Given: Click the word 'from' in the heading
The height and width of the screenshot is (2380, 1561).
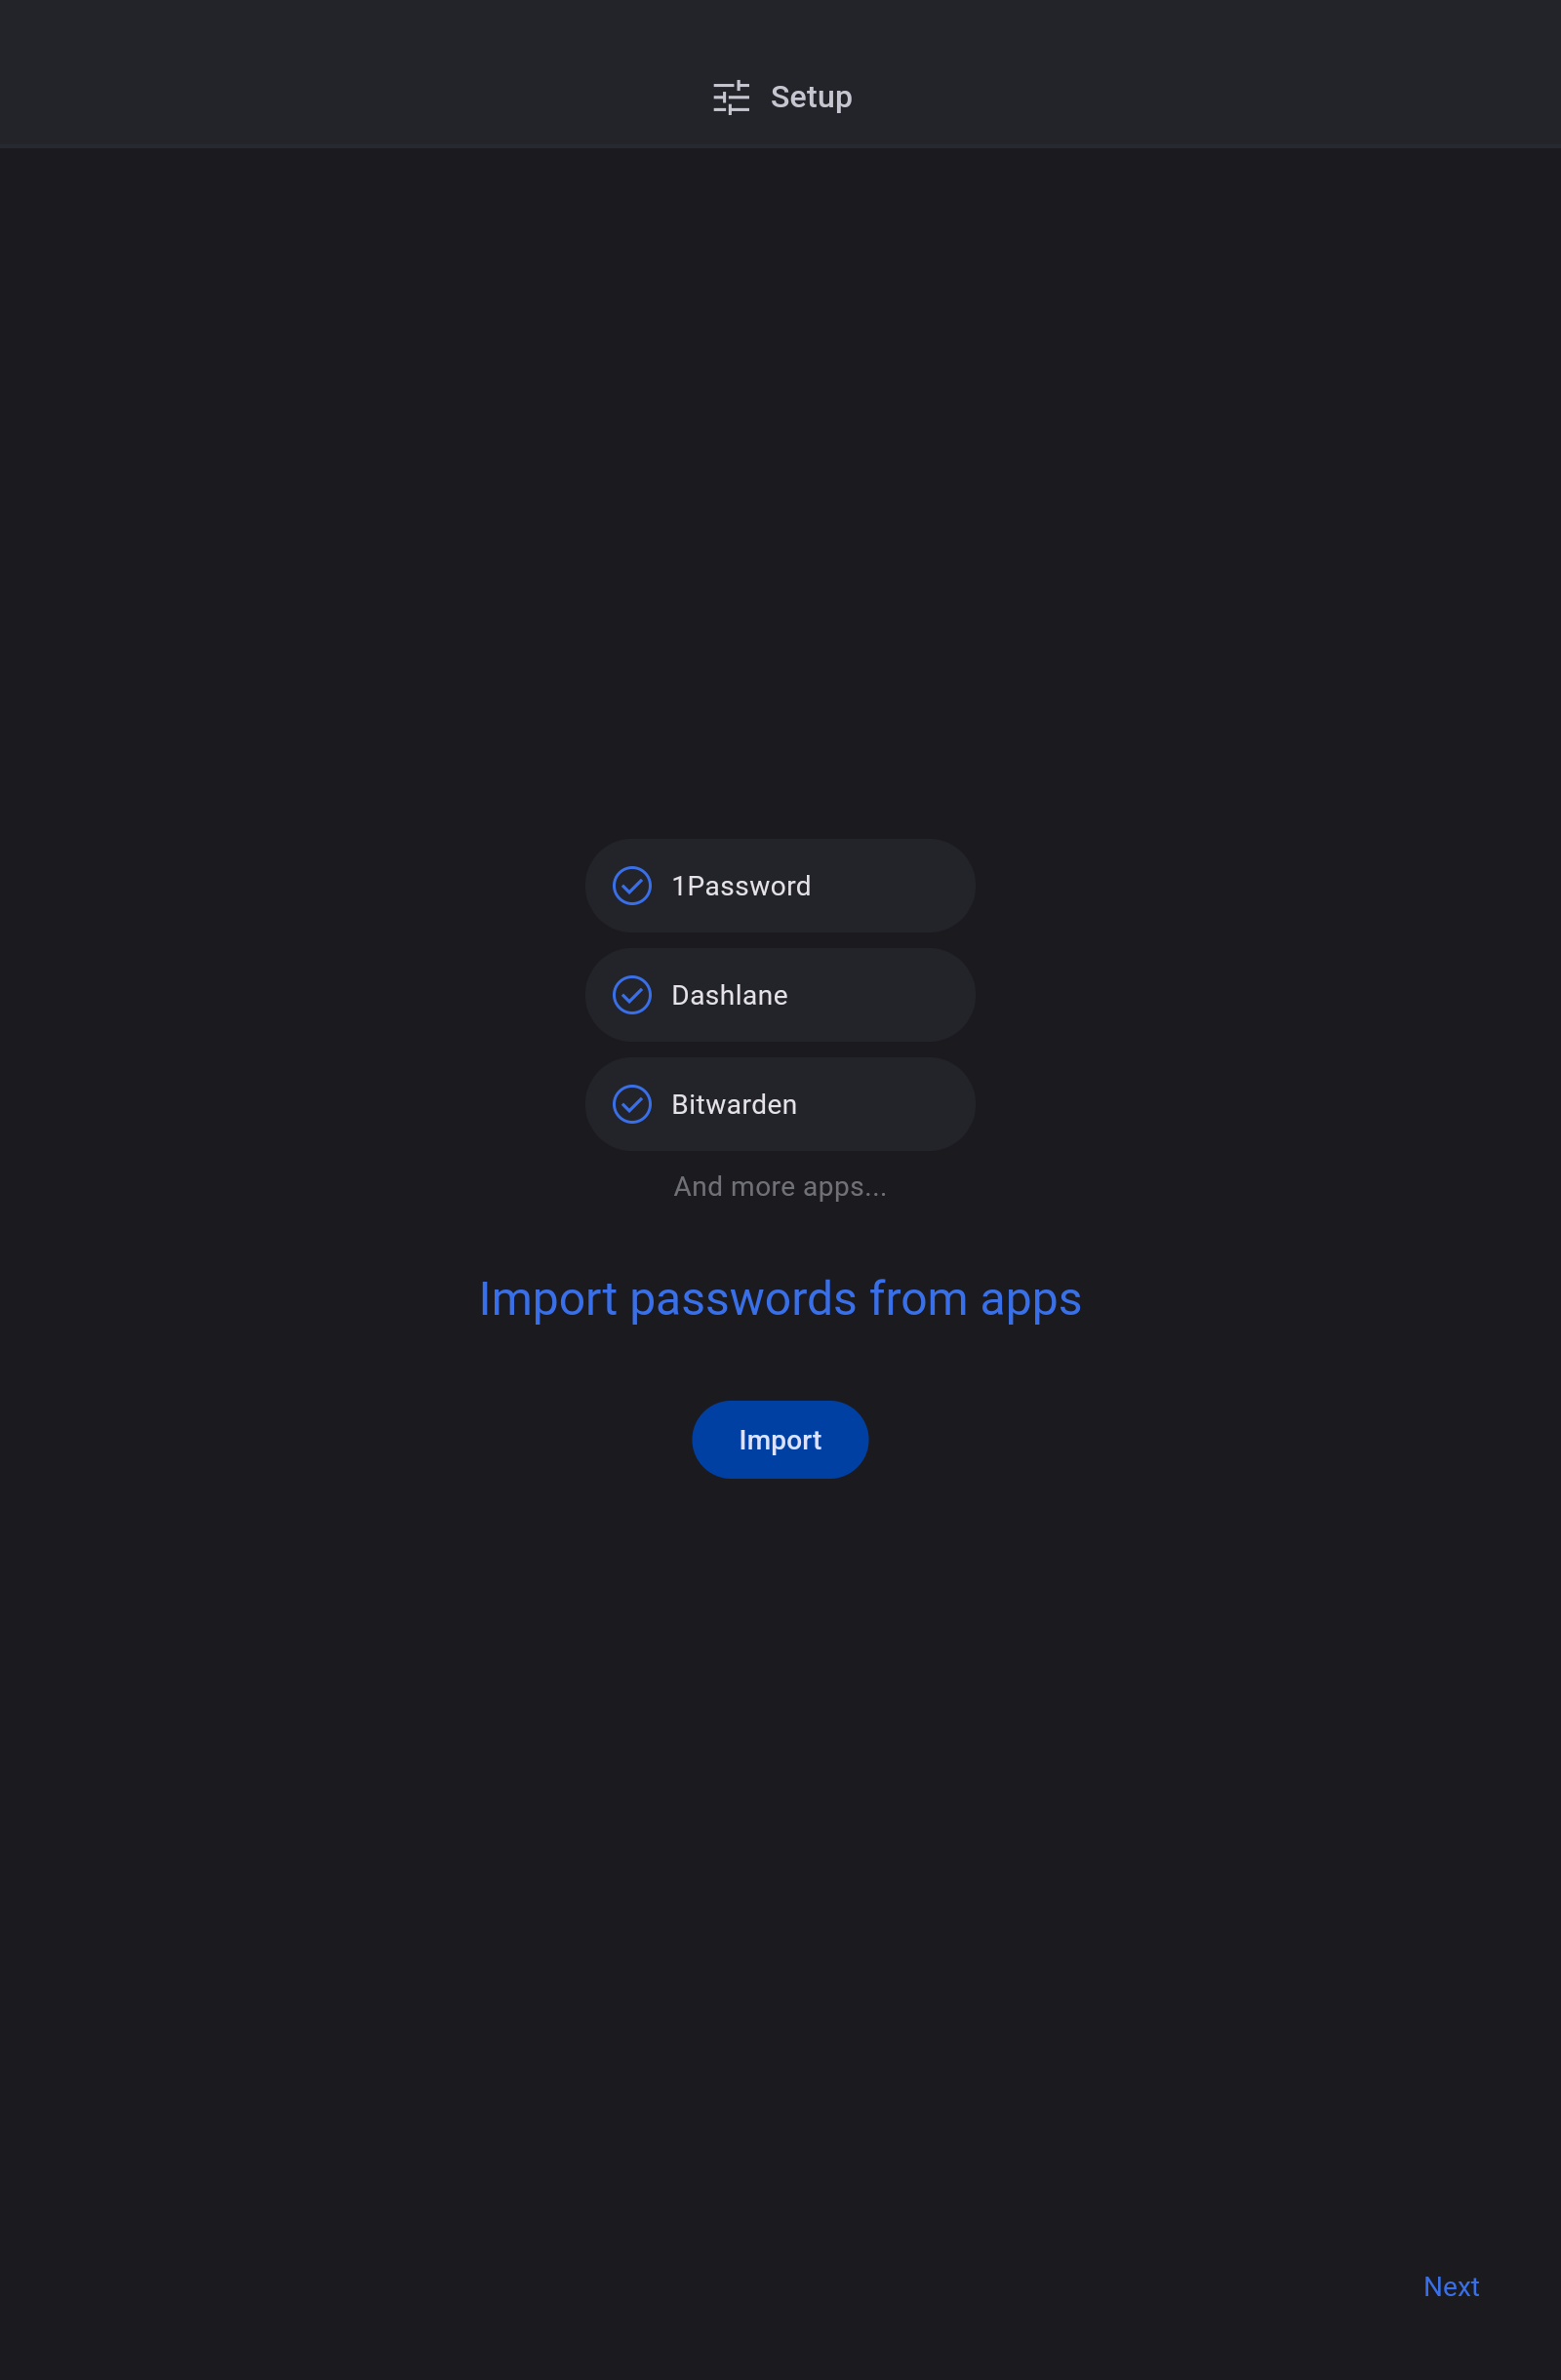Looking at the screenshot, I should point(918,1298).
